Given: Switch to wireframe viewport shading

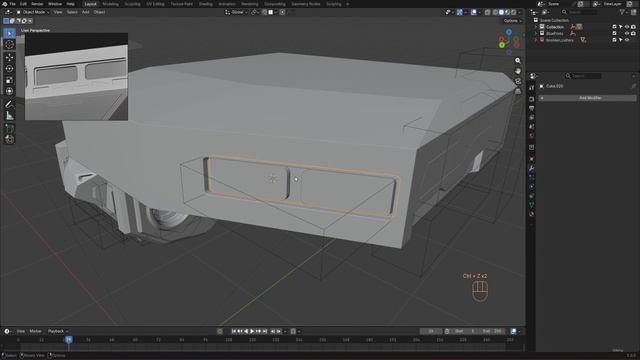Looking at the screenshot, I should click(x=495, y=12).
